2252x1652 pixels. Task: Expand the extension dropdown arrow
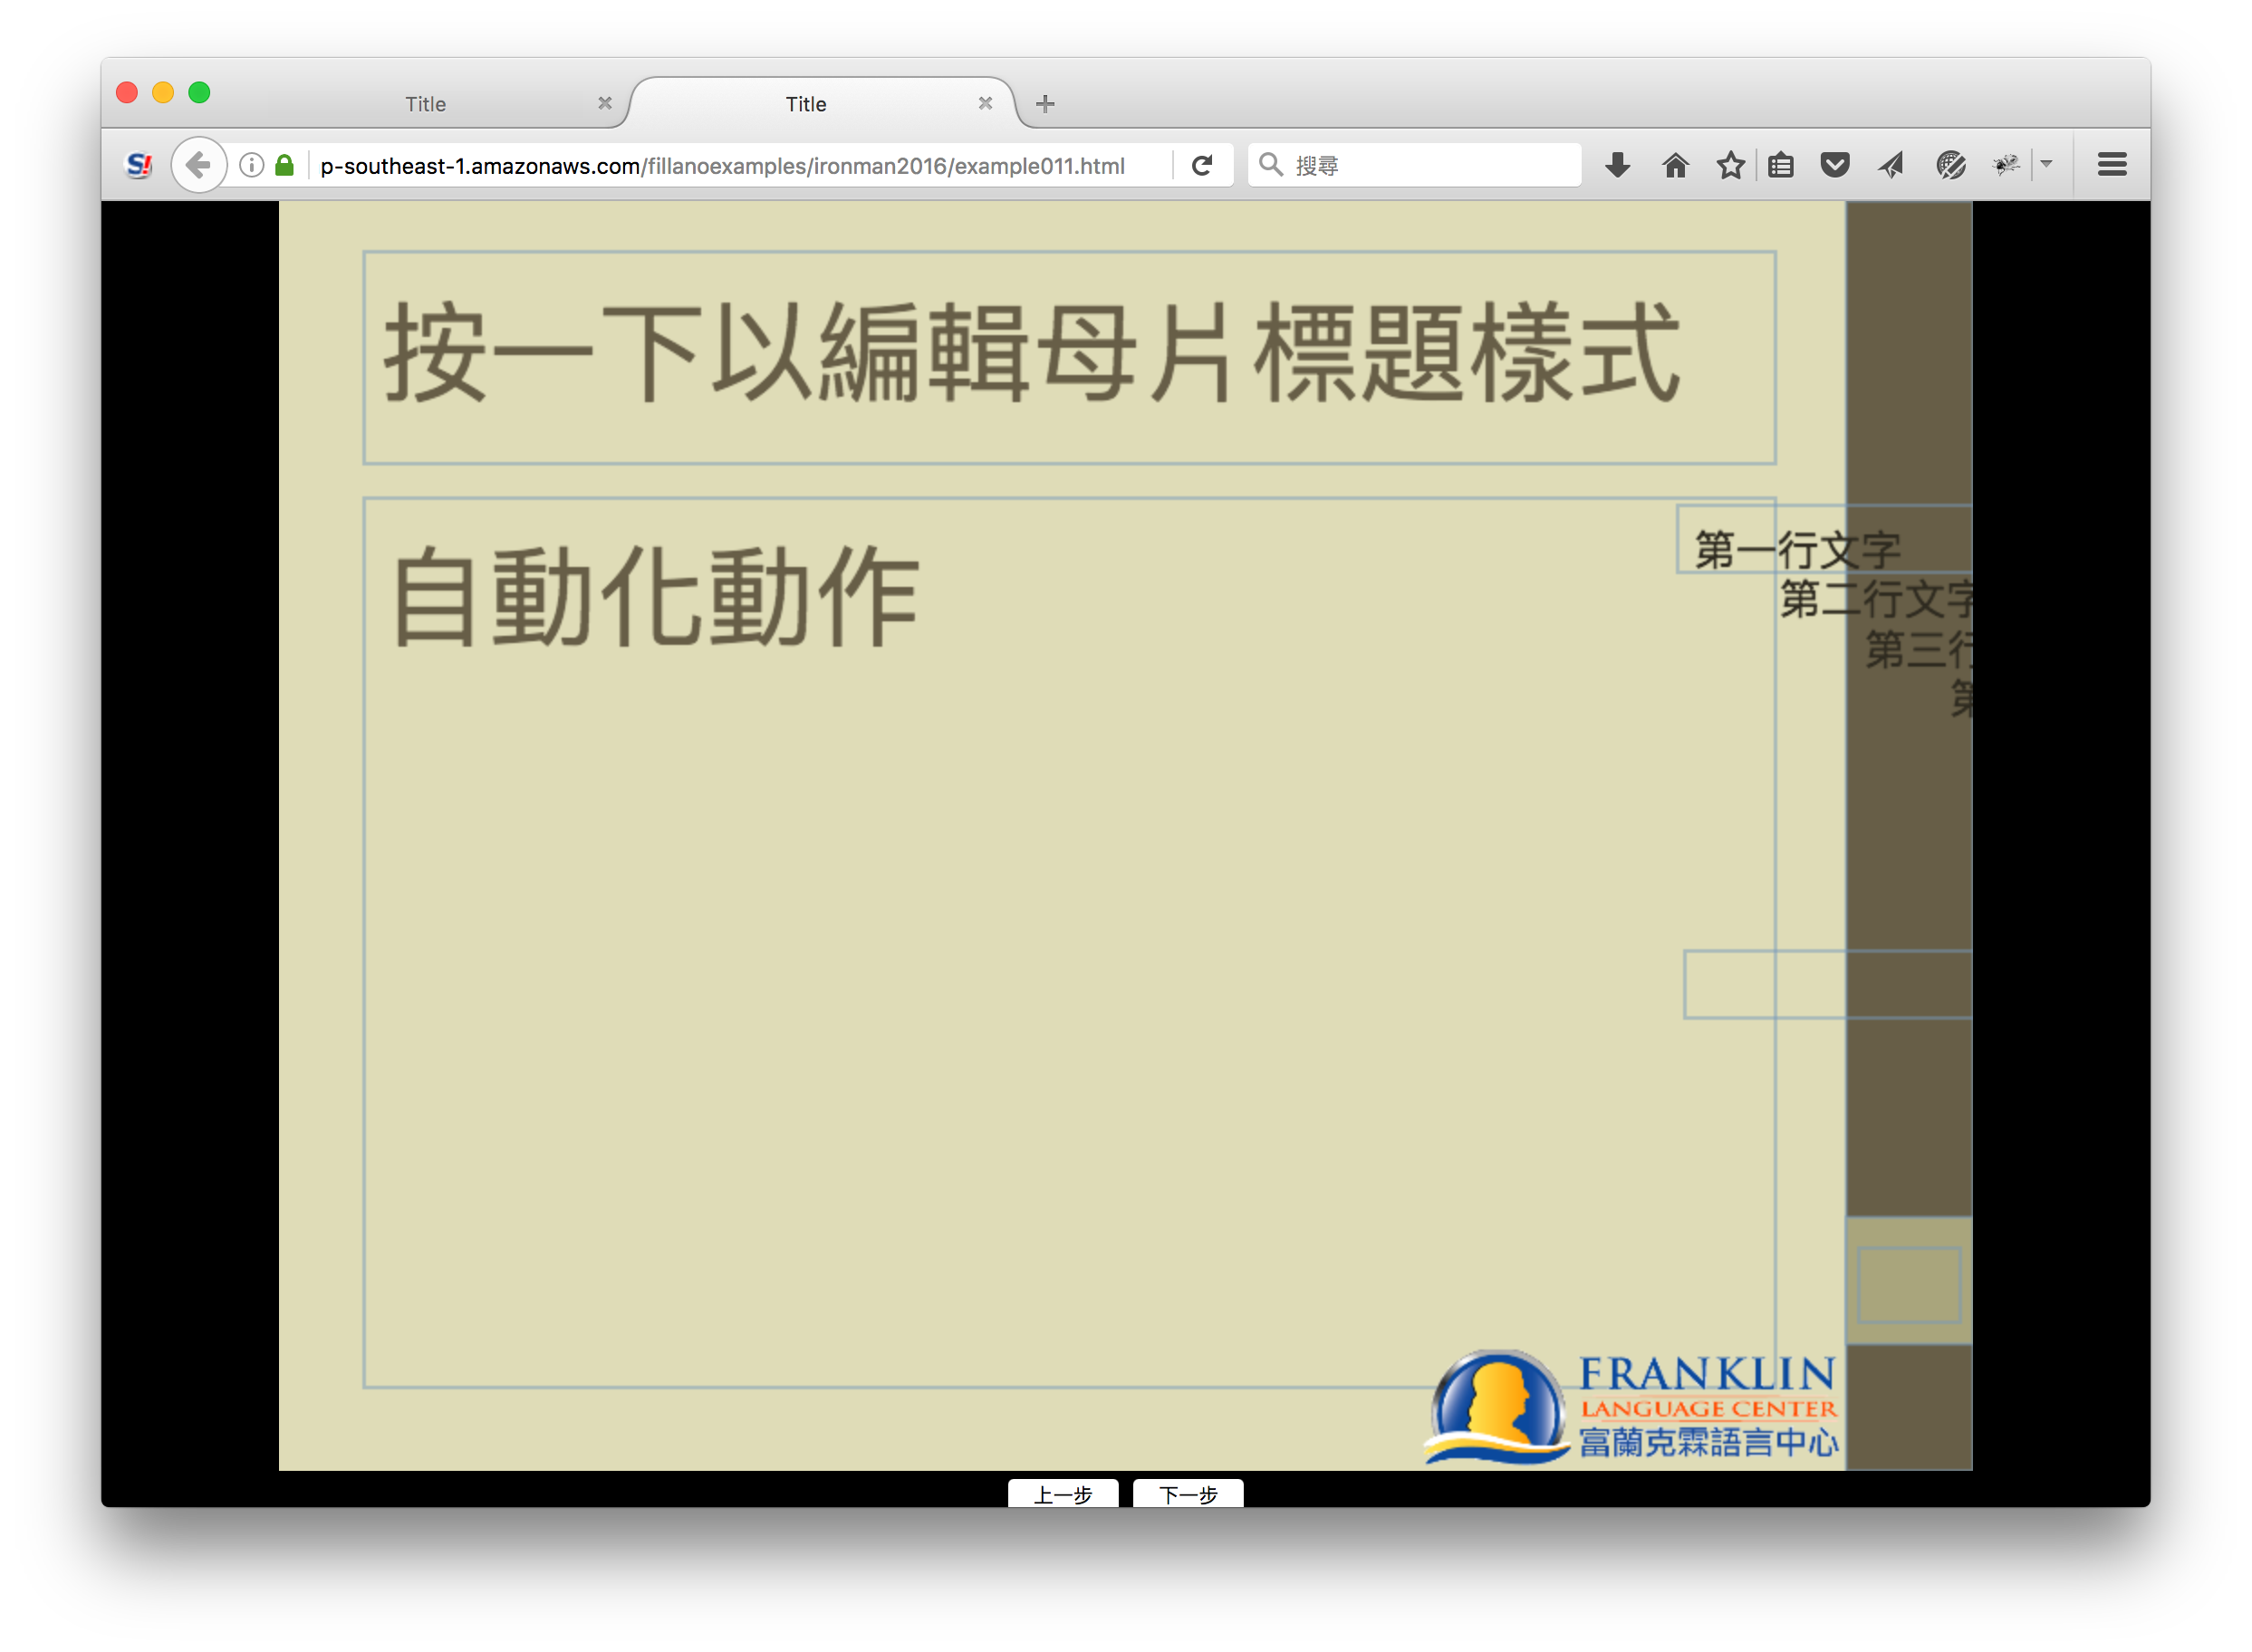click(x=2046, y=164)
